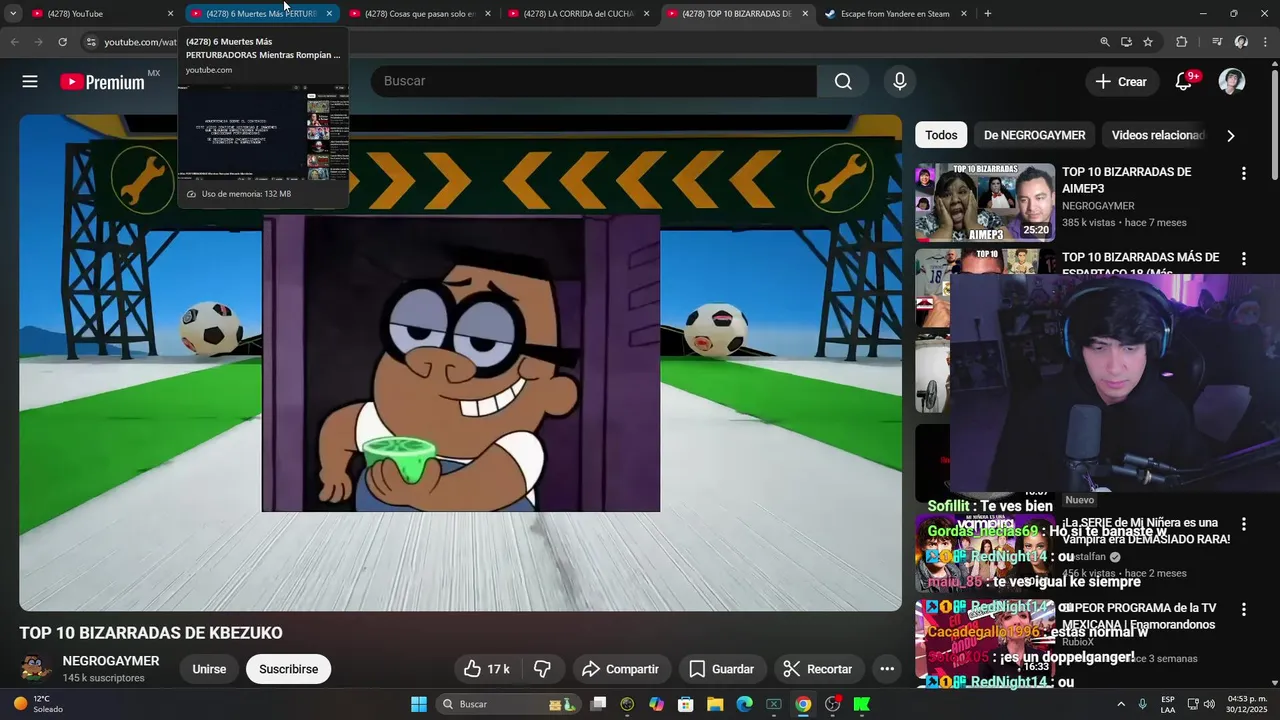This screenshot has width=1280, height=720.
Task: Show hidden system tray icons
Action: point(1120,704)
